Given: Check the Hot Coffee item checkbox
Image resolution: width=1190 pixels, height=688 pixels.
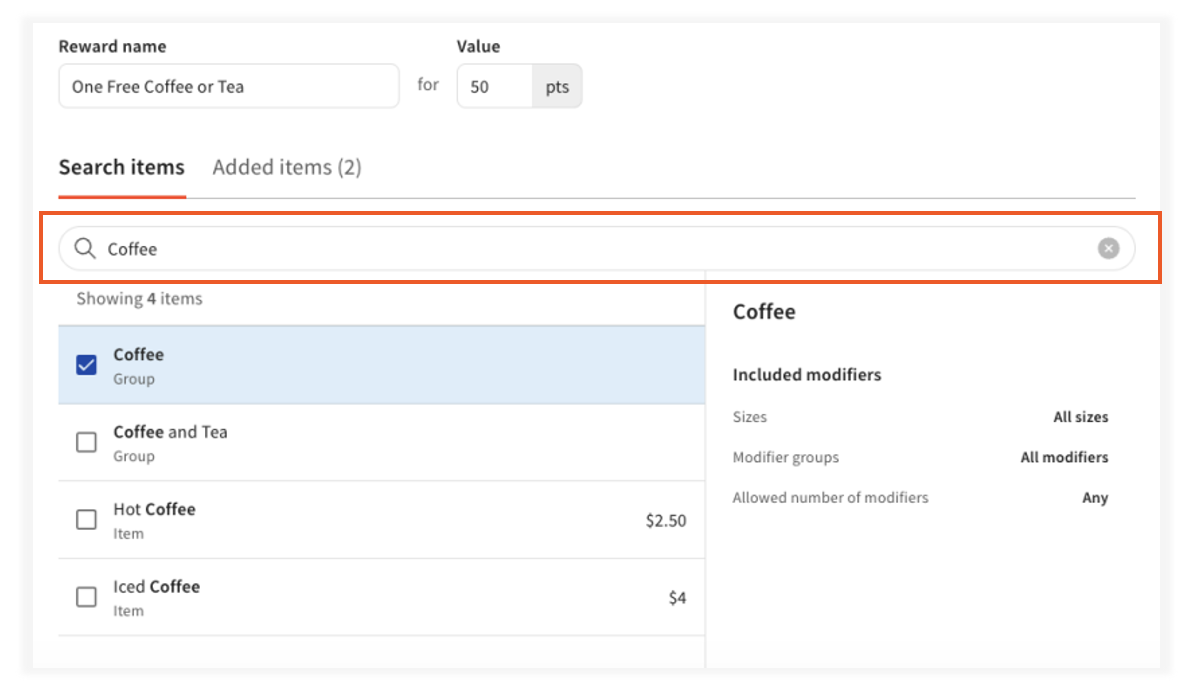Looking at the screenshot, I should click(x=86, y=519).
